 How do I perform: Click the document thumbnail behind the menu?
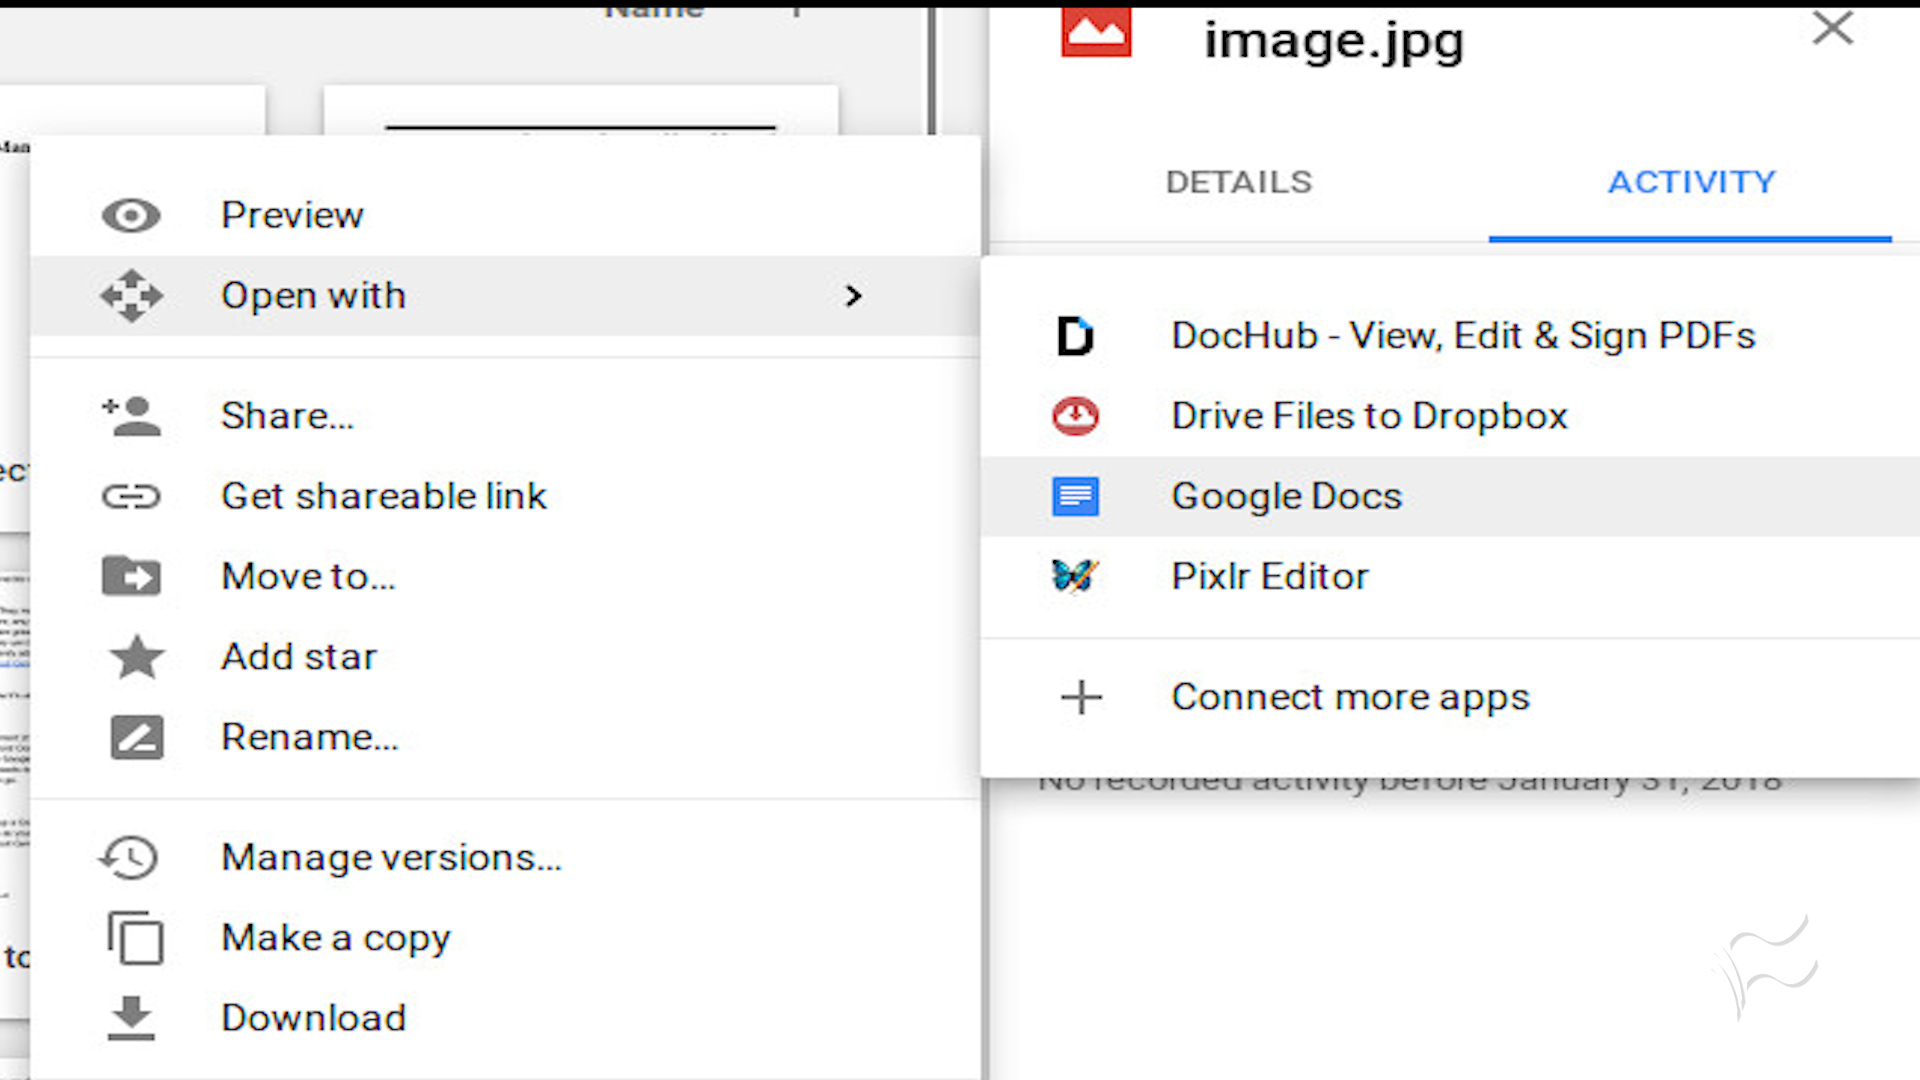[580, 110]
